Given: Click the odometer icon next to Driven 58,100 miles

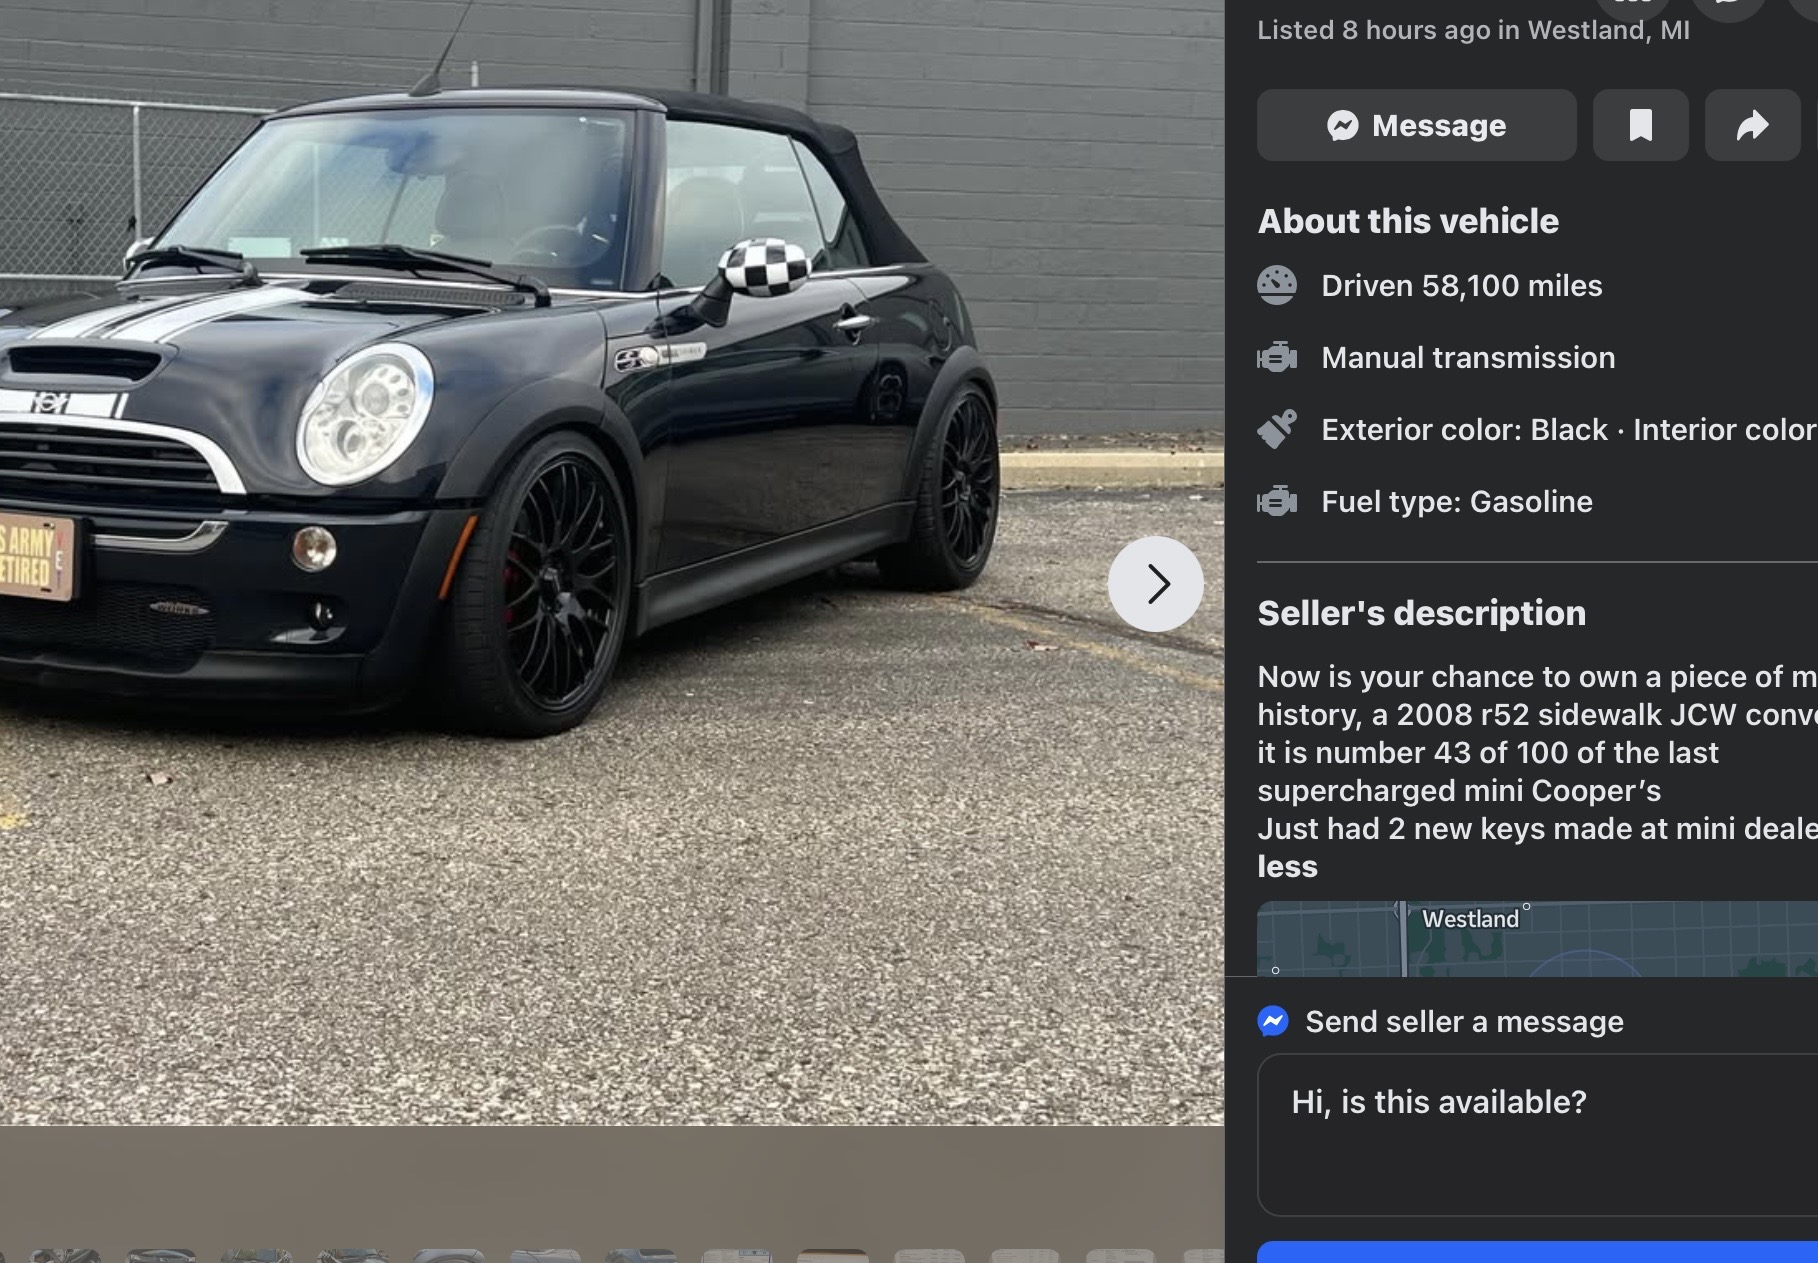Looking at the screenshot, I should pyautogui.click(x=1277, y=285).
